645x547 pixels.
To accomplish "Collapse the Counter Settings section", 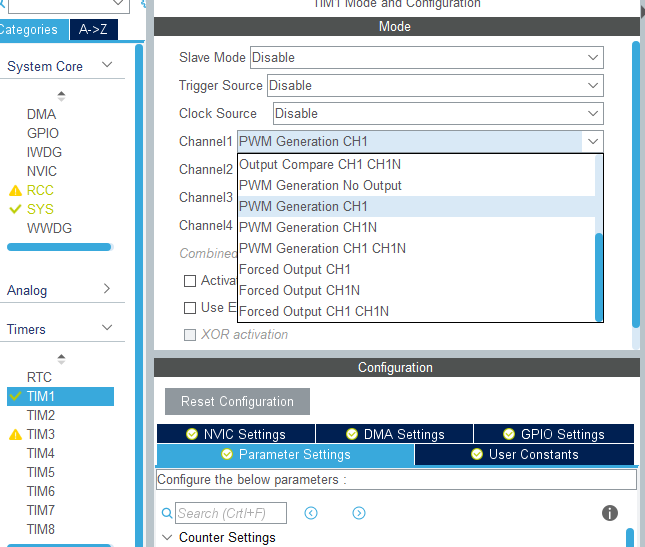I will 167,537.
